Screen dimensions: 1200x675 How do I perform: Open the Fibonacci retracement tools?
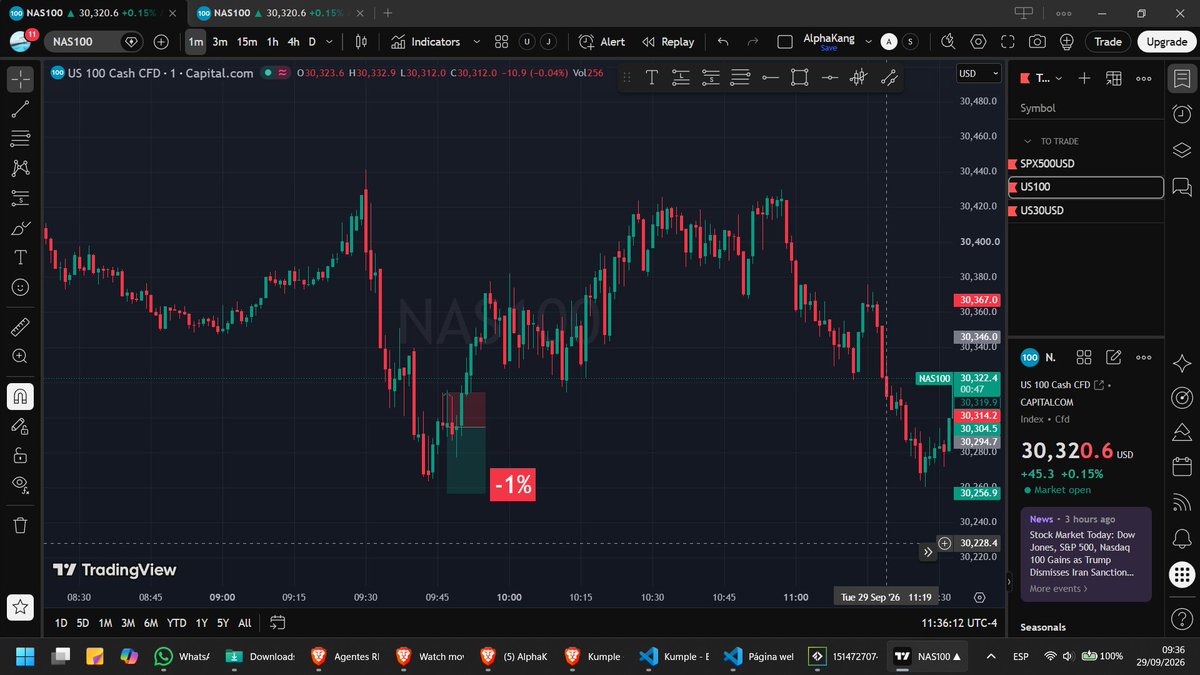20,138
